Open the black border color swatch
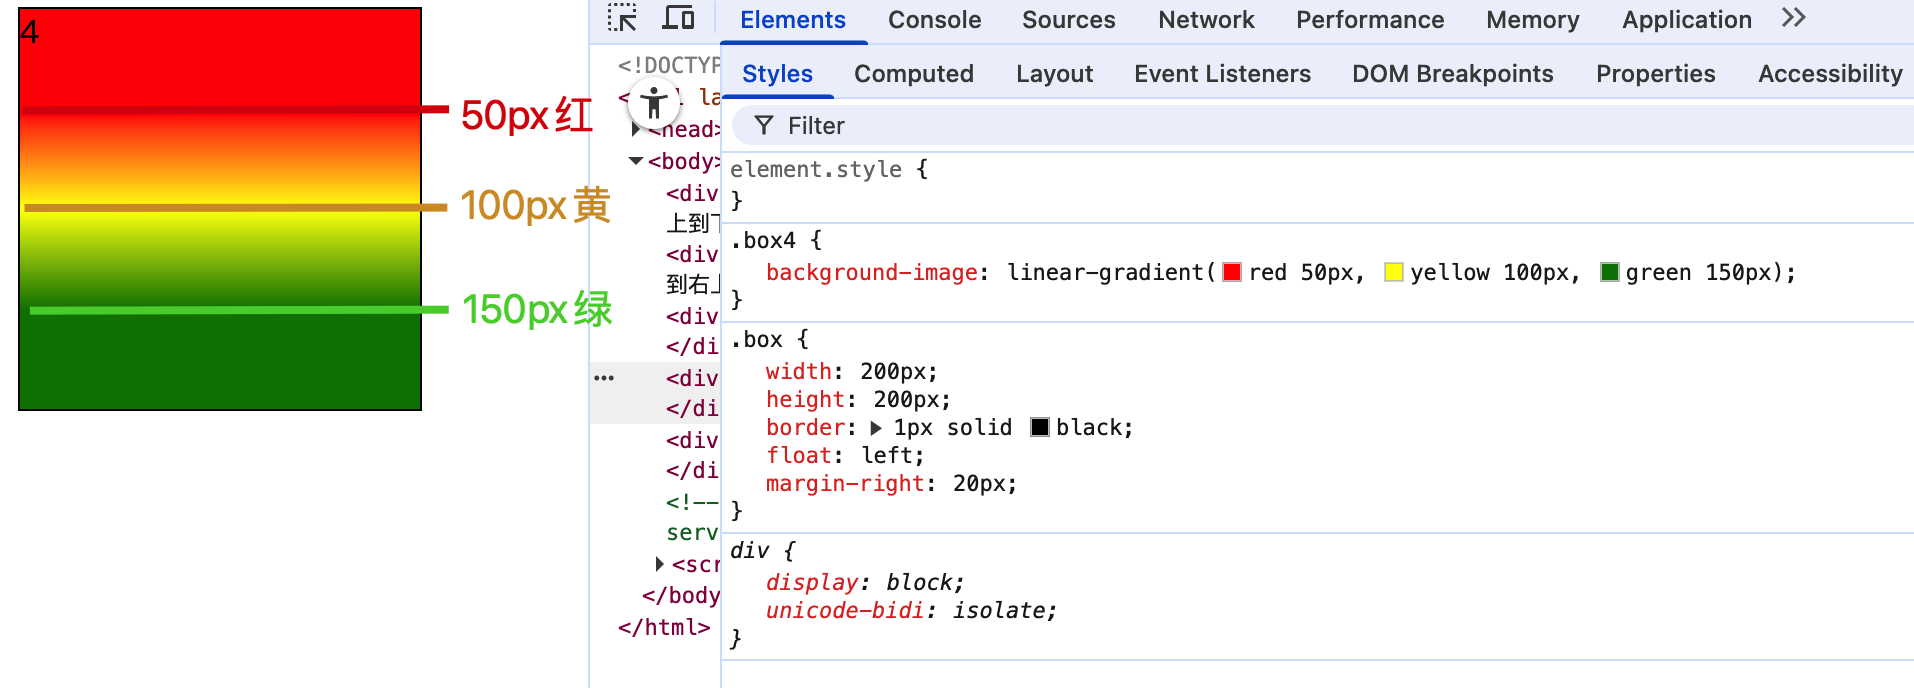Screen dimensions: 1914x688 1040,428
